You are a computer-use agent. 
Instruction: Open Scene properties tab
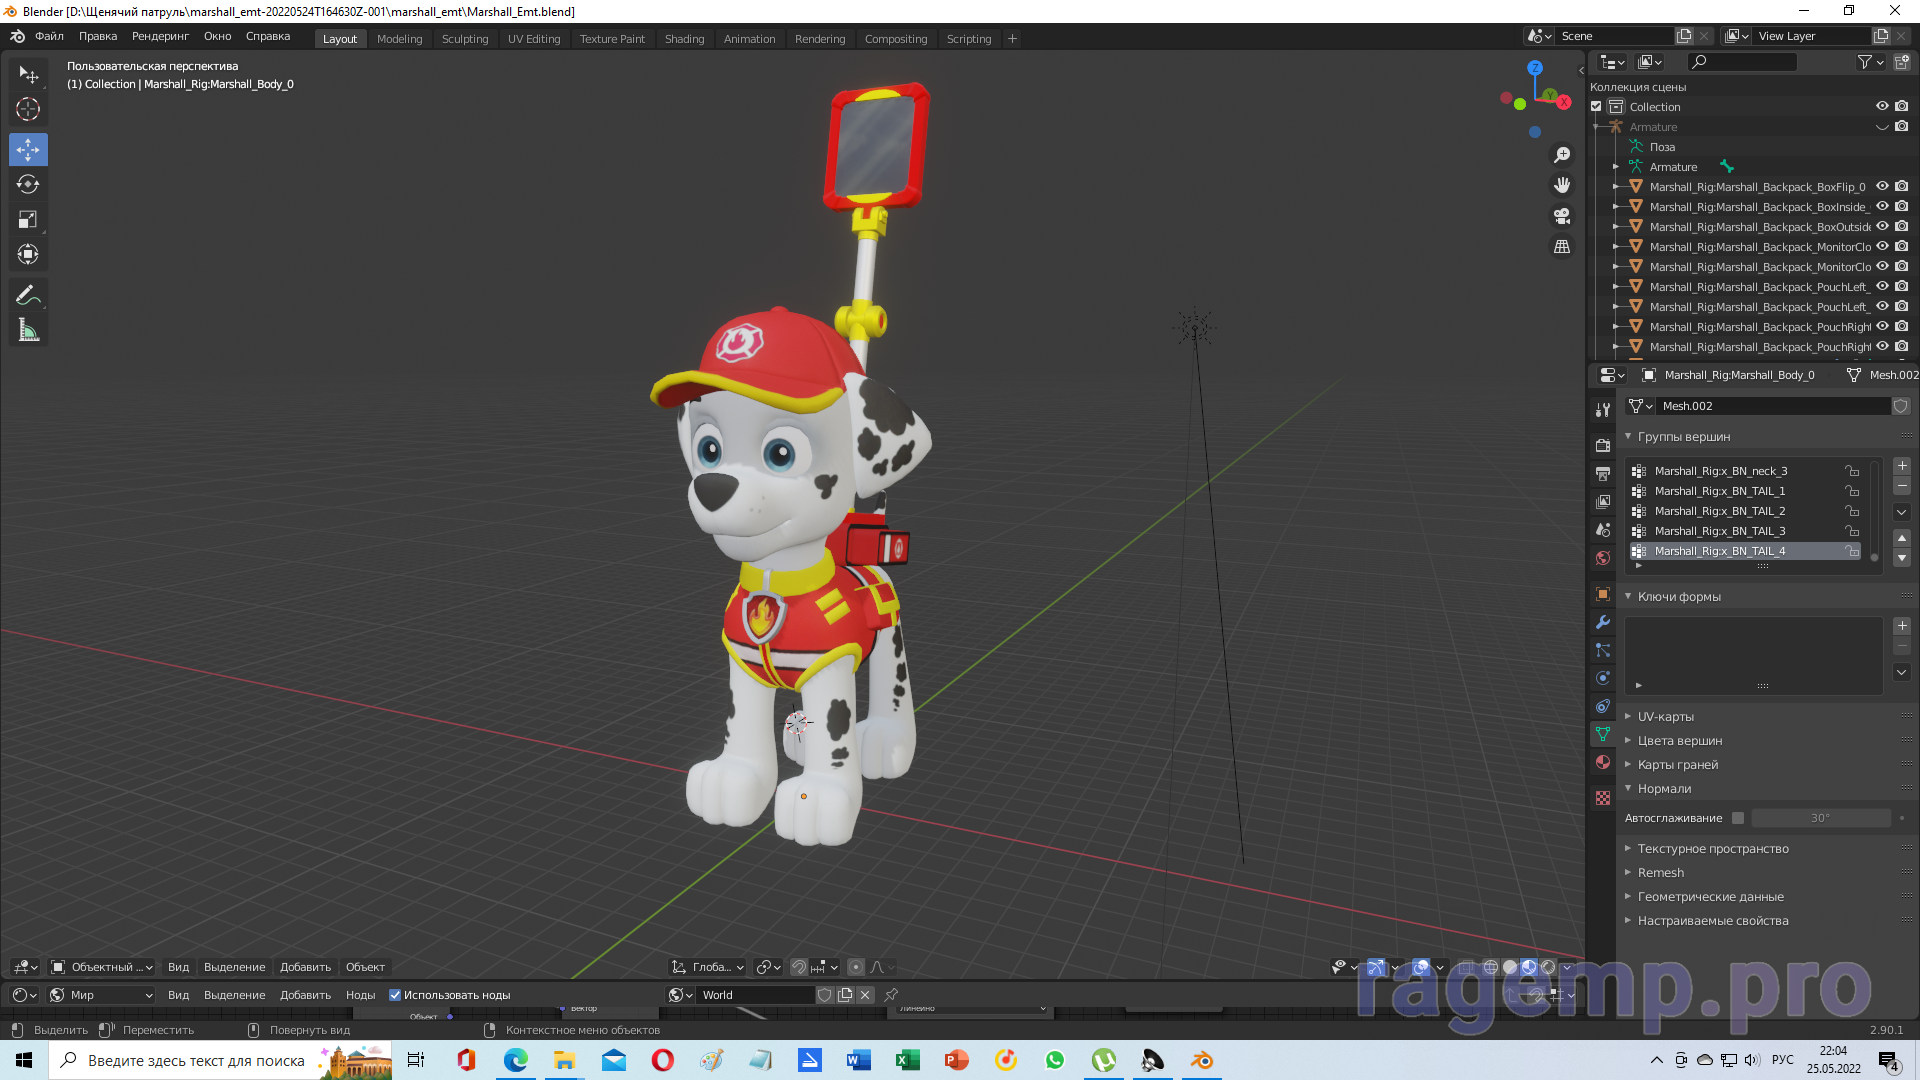click(1603, 529)
